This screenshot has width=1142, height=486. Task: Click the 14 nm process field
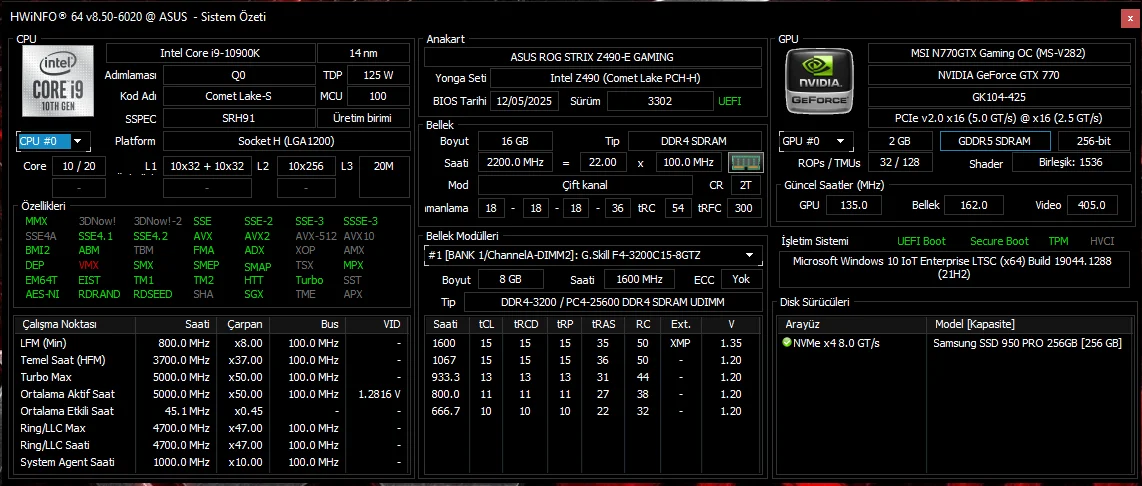coord(363,53)
